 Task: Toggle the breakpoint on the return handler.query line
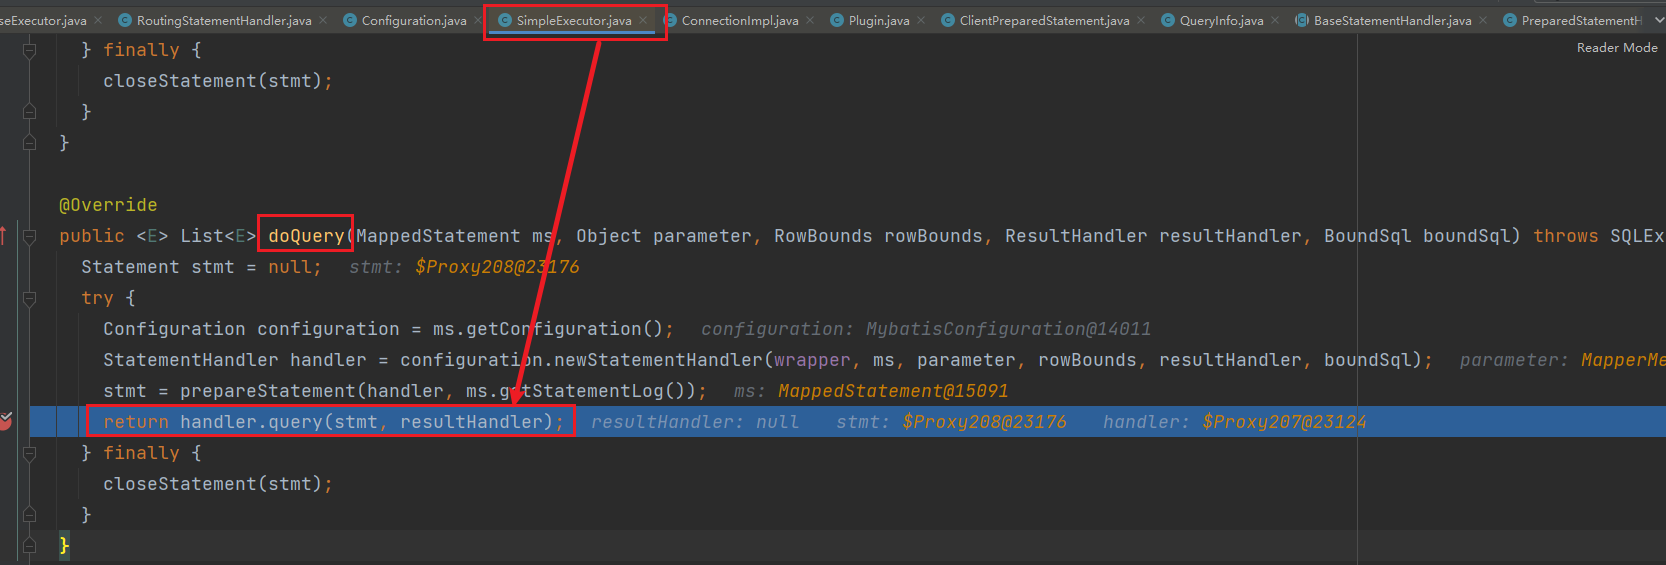[x=5, y=421]
